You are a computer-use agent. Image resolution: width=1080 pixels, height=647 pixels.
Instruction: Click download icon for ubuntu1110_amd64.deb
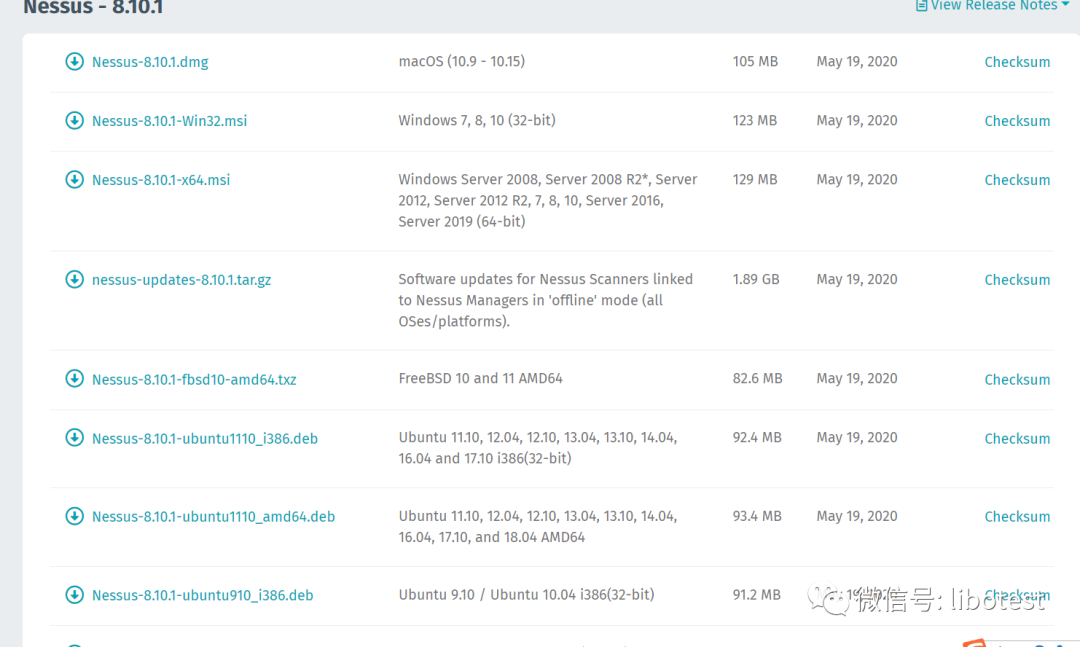pyautogui.click(x=74, y=517)
